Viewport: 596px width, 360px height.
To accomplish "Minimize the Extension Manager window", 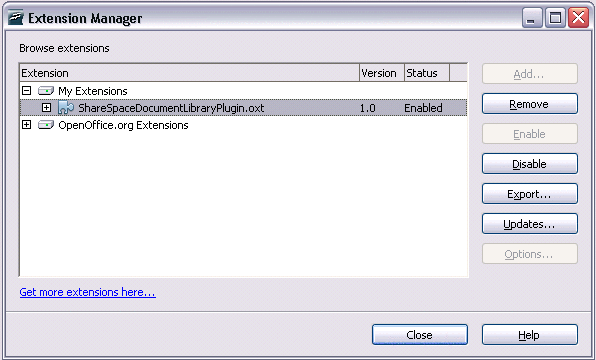I will tap(532, 17).
